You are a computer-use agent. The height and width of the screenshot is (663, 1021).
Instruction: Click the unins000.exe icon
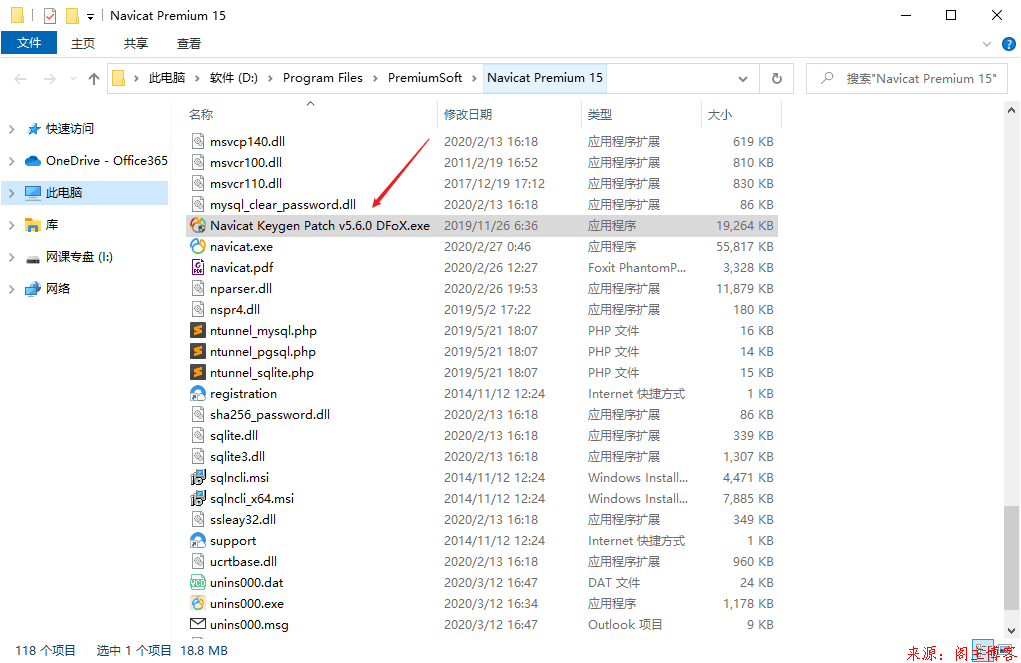click(198, 603)
